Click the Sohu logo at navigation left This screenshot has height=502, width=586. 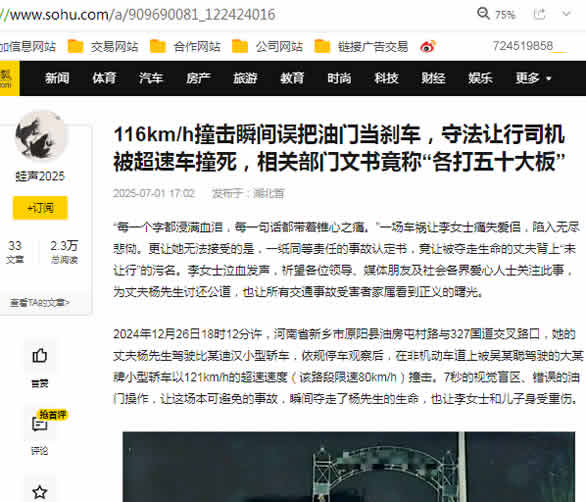8,78
